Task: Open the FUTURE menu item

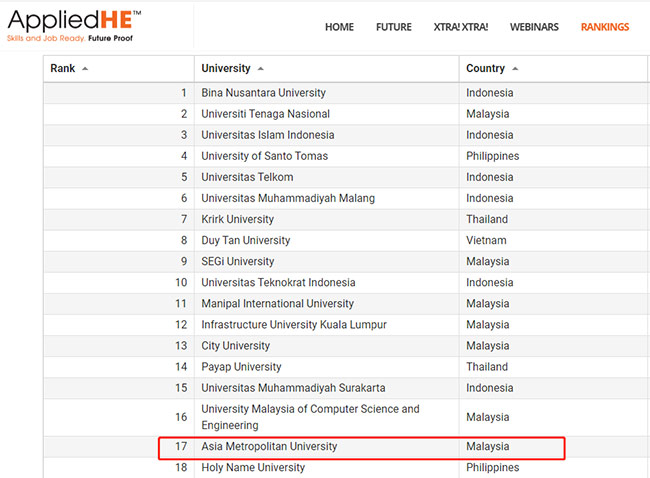Action: click(x=393, y=27)
